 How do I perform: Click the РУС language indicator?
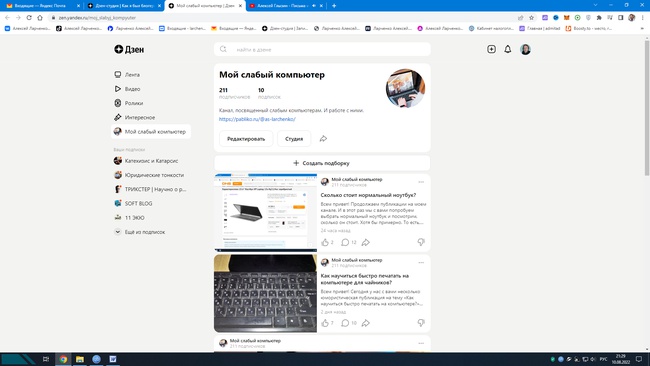[603, 359]
